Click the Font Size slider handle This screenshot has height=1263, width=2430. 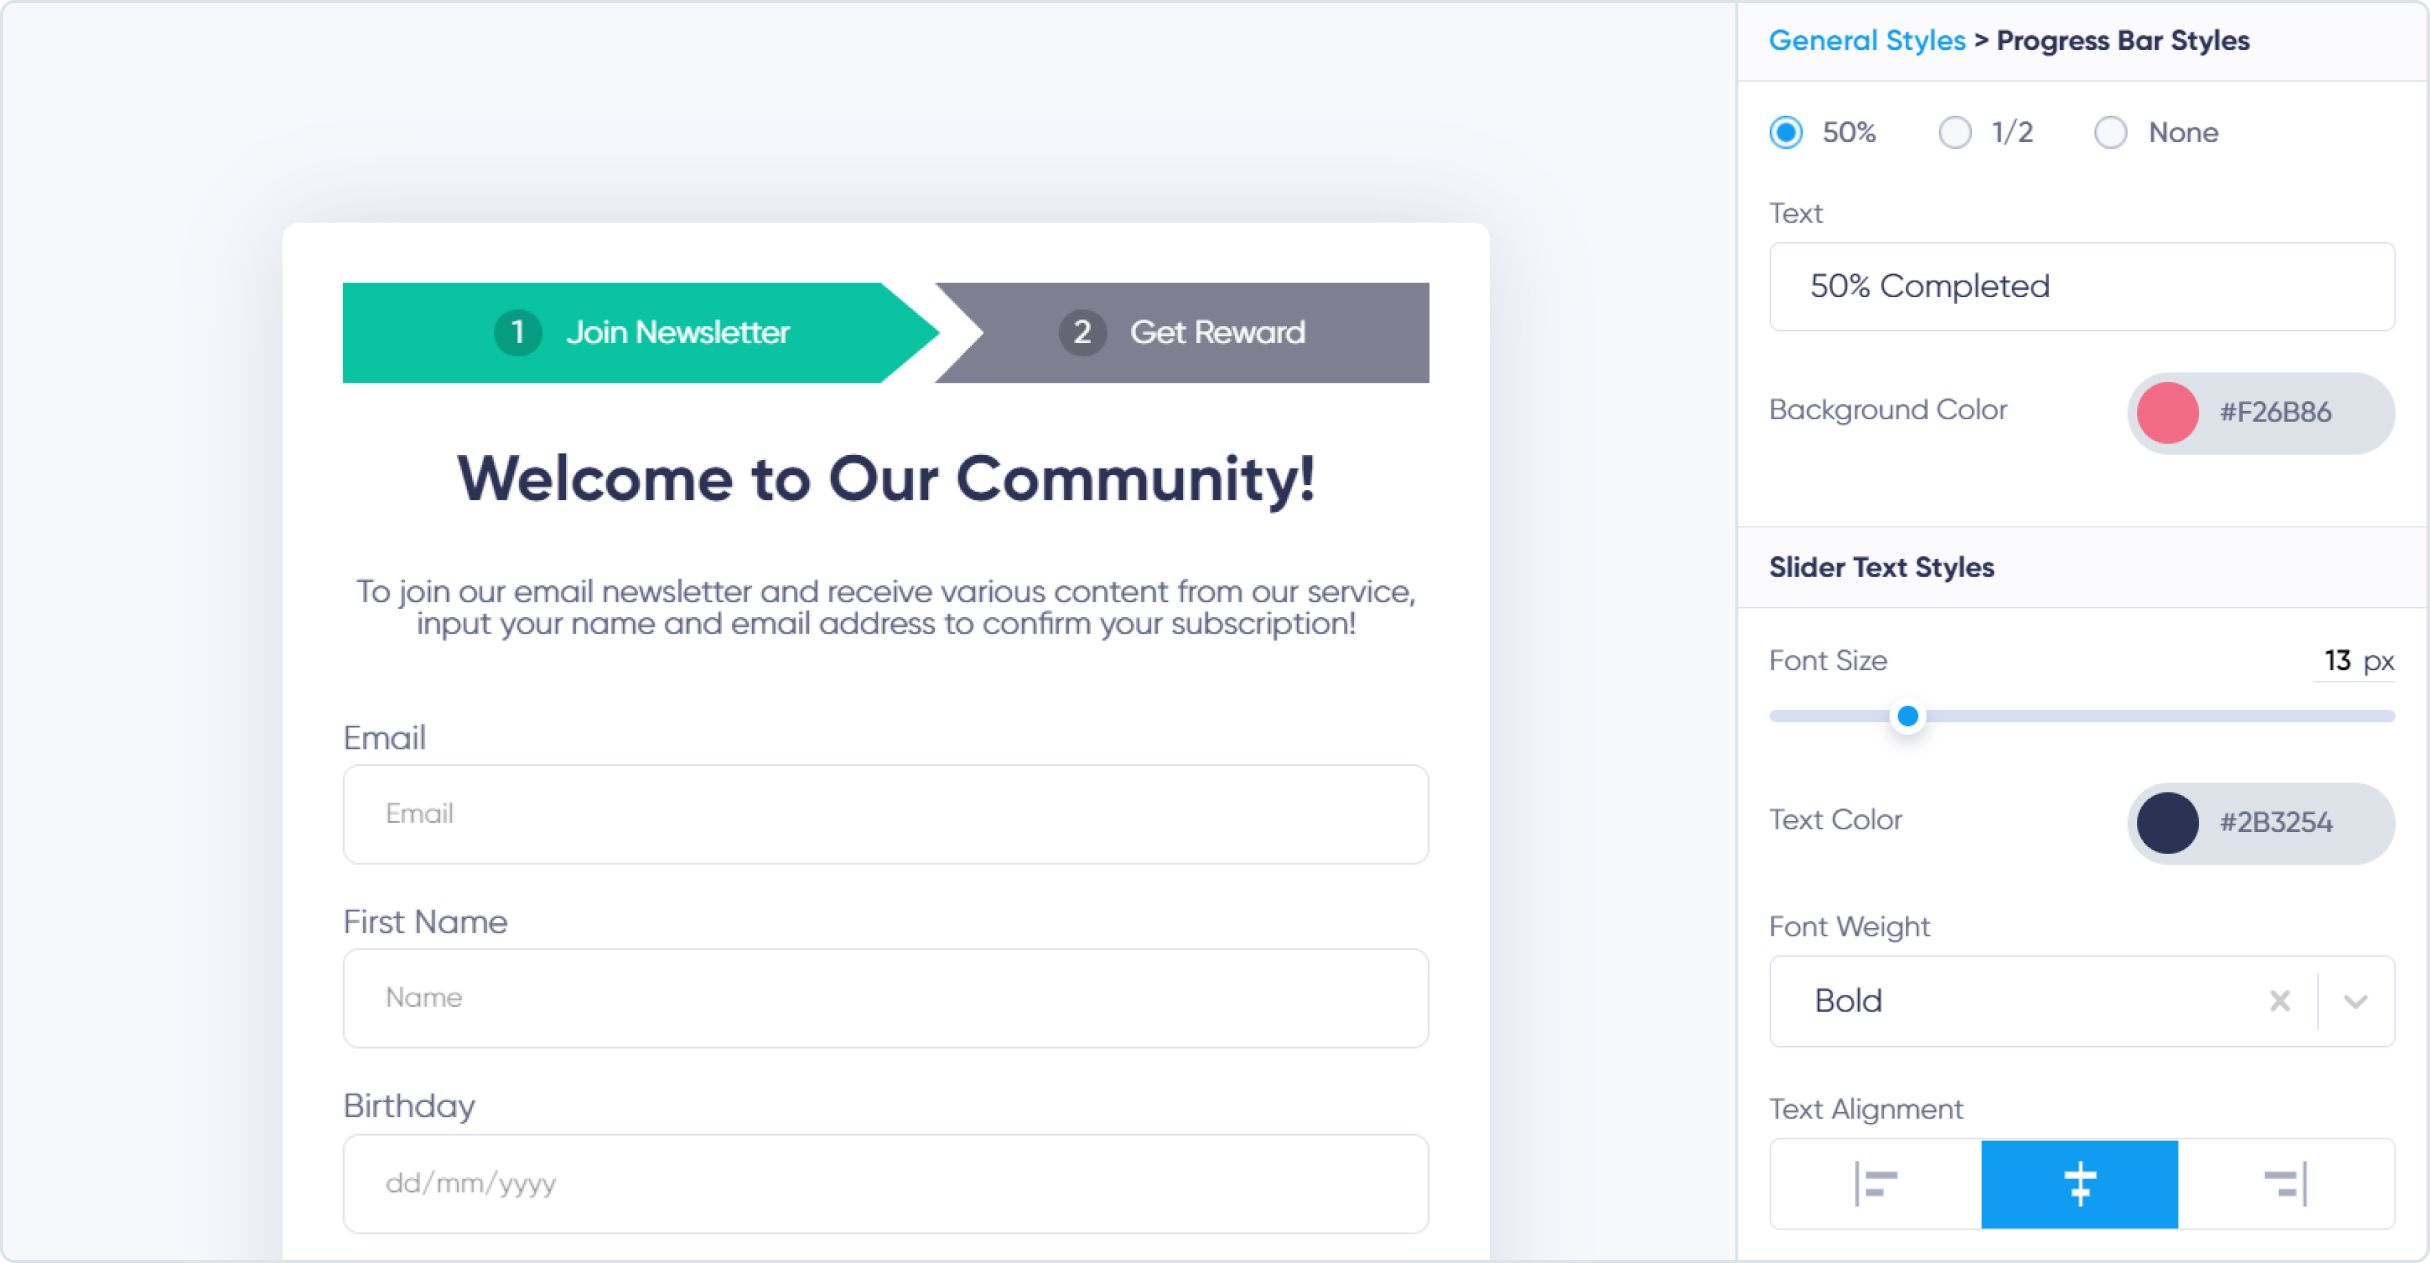coord(1908,716)
